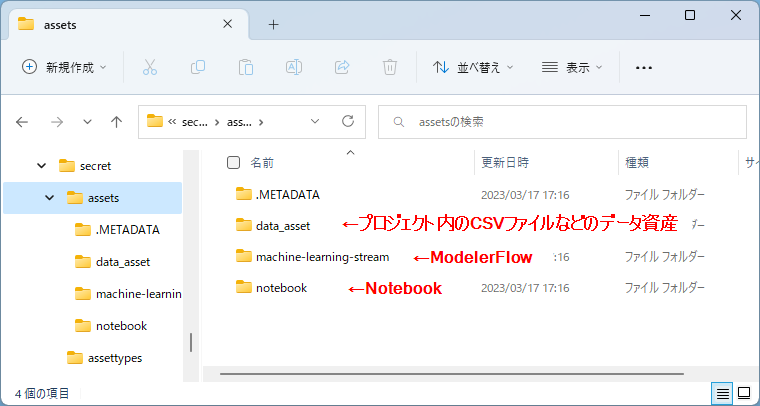Click ass... breadcrumb in address bar
Viewport: 760px width, 406px height.
coord(239,123)
